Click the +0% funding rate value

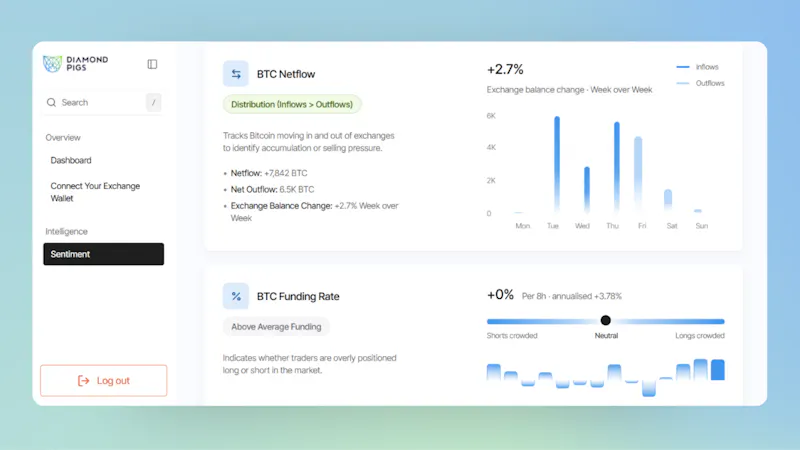click(500, 295)
